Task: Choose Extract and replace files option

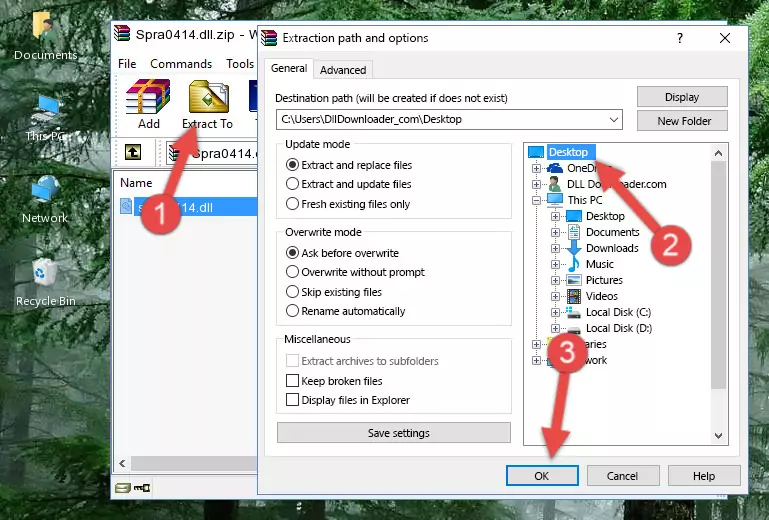Action: click(292, 165)
